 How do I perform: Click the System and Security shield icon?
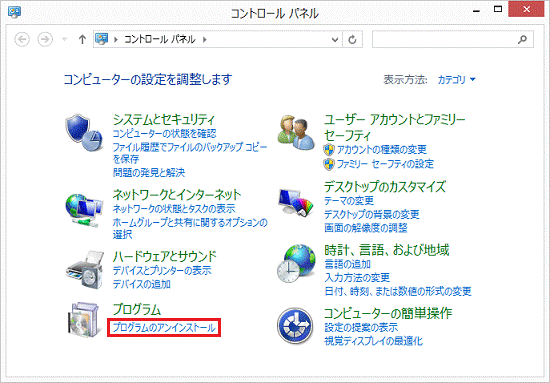coord(84,133)
